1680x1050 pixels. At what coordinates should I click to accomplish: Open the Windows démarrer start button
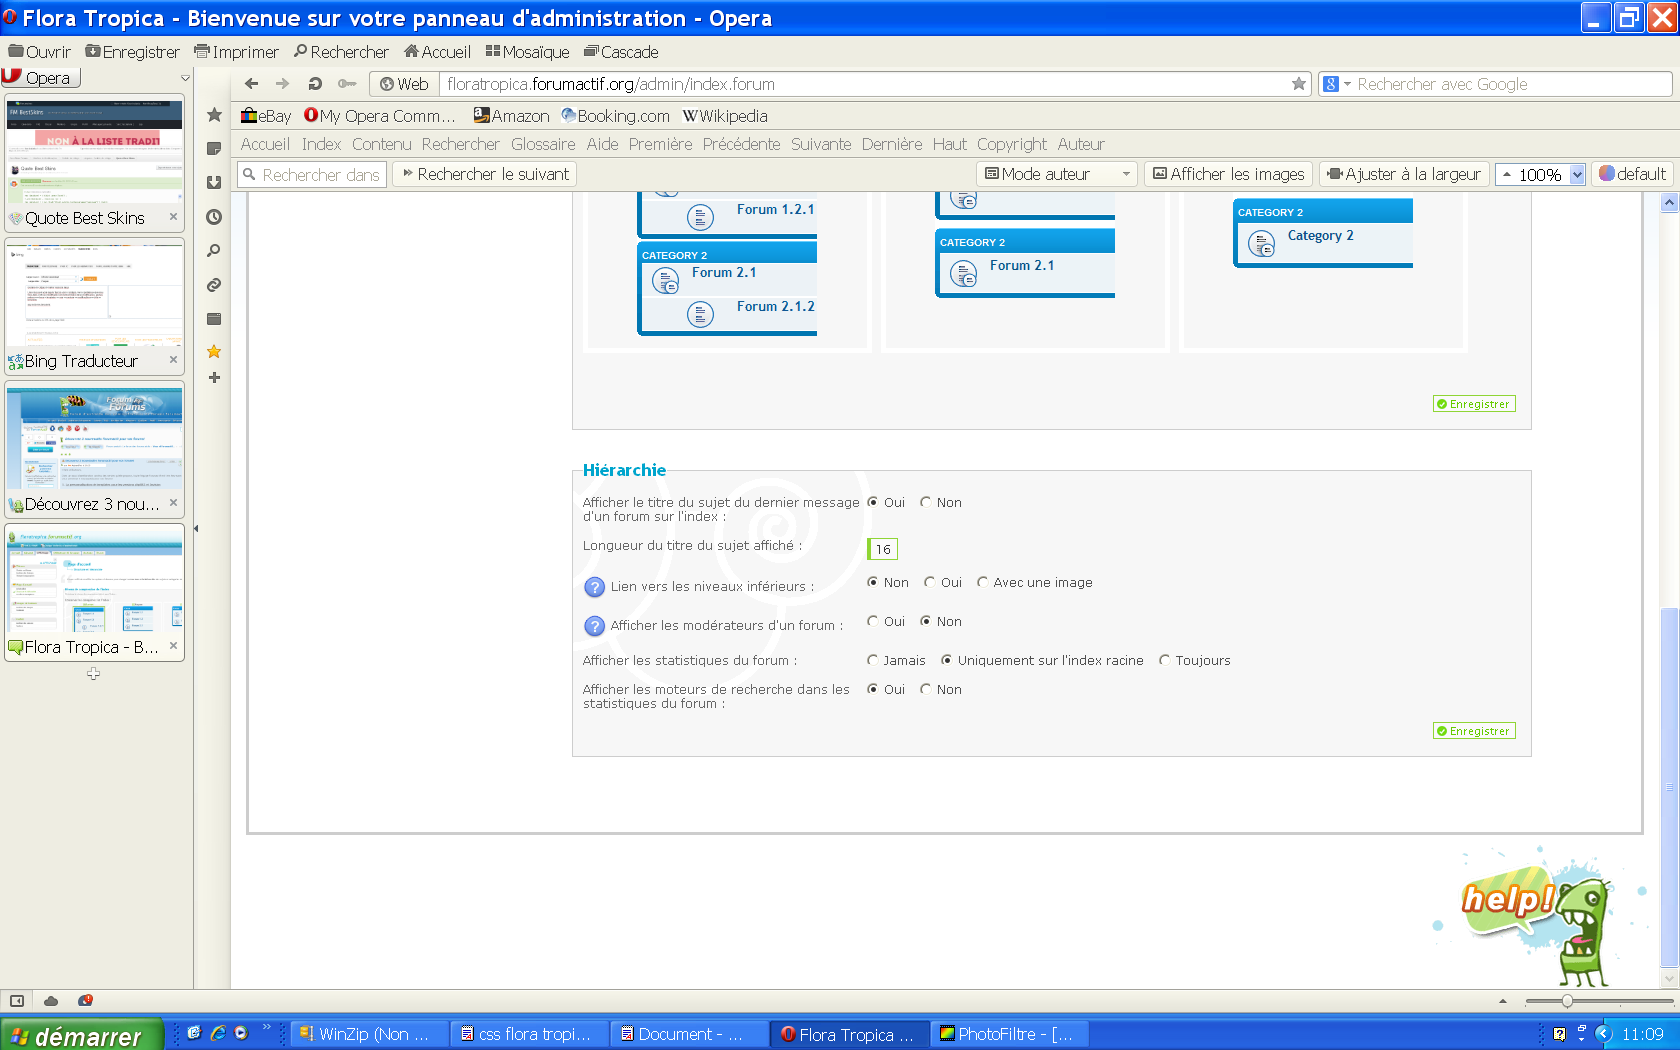[82, 1035]
